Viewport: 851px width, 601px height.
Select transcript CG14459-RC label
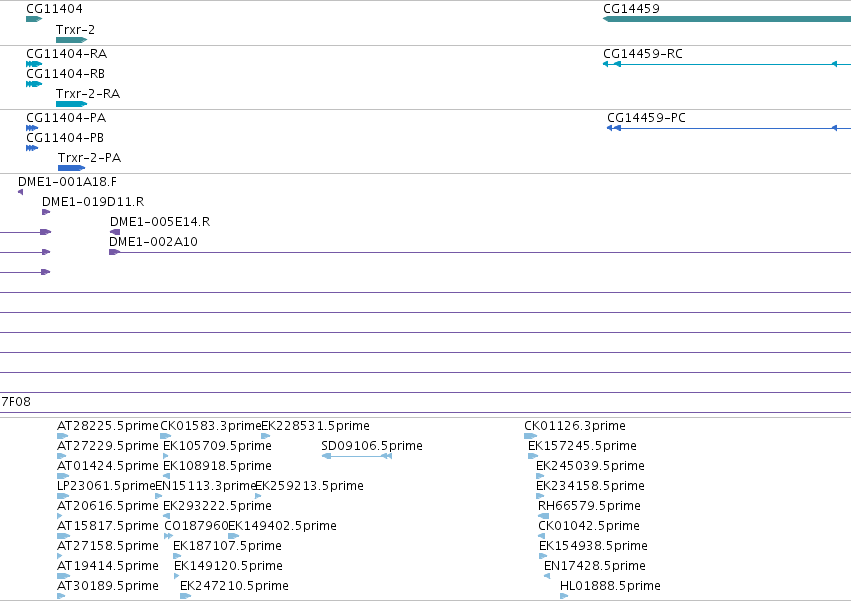click(643, 54)
